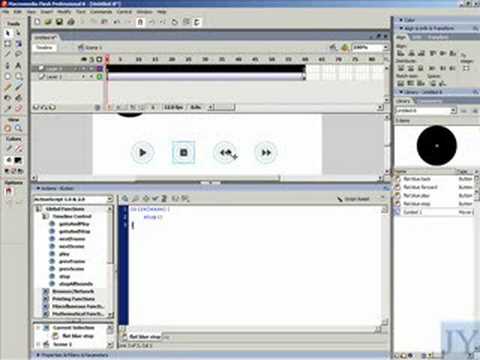Toggle the To Stage align button
The width and height of the screenshot is (480, 360).
tap(466, 68)
